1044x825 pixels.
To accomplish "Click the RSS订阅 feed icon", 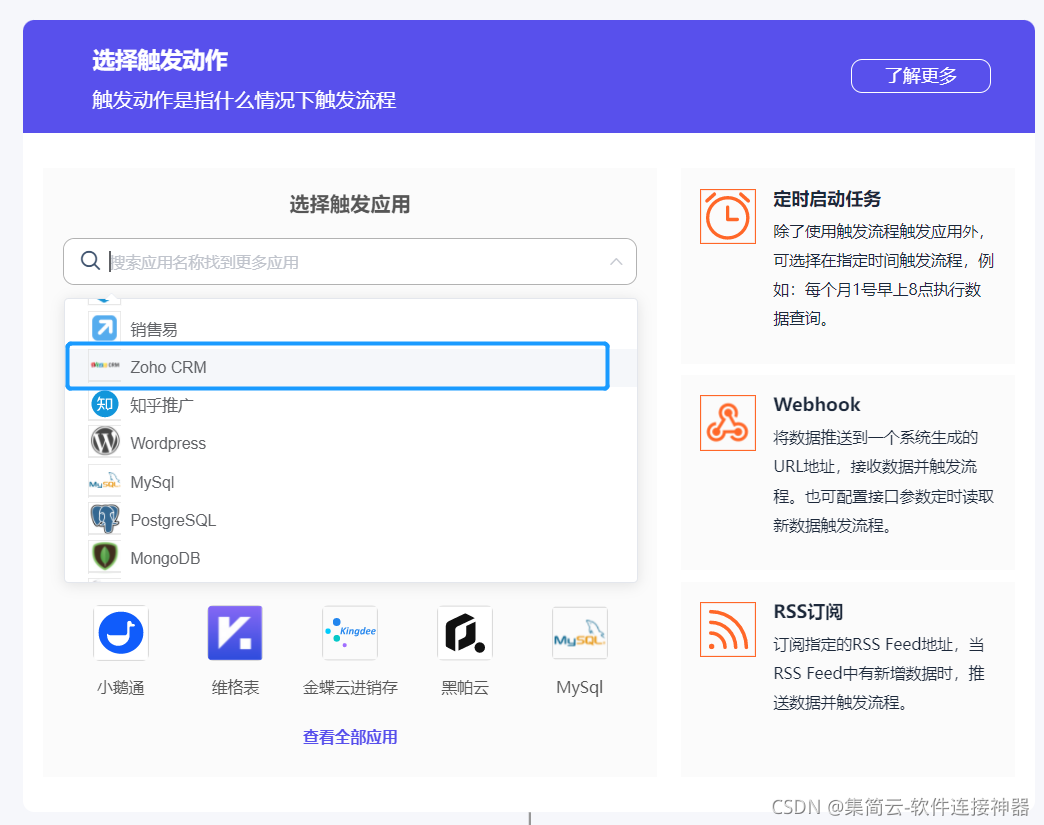I will (728, 629).
